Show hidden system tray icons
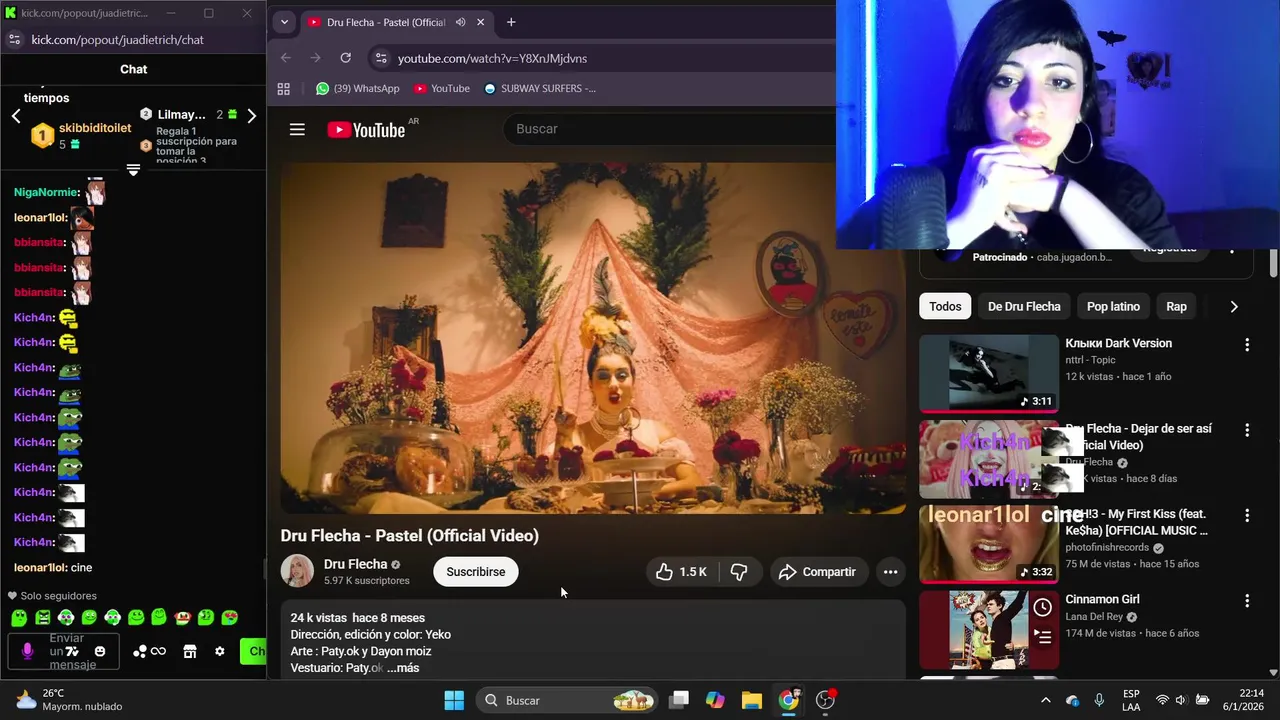The height and width of the screenshot is (720, 1280). pyautogui.click(x=1046, y=700)
